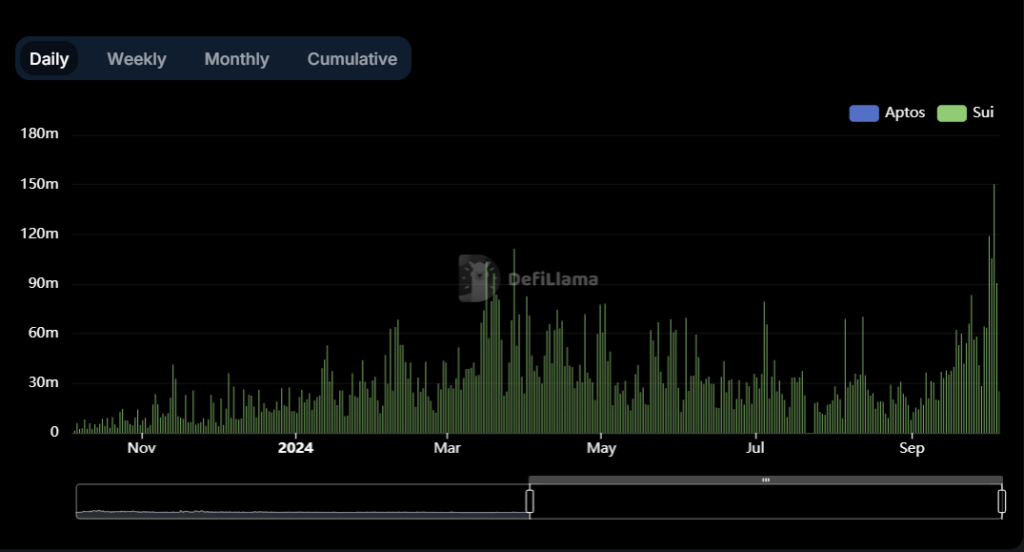Click the 180m y-axis label
Image resolution: width=1024 pixels, height=552 pixels.
(x=40, y=134)
